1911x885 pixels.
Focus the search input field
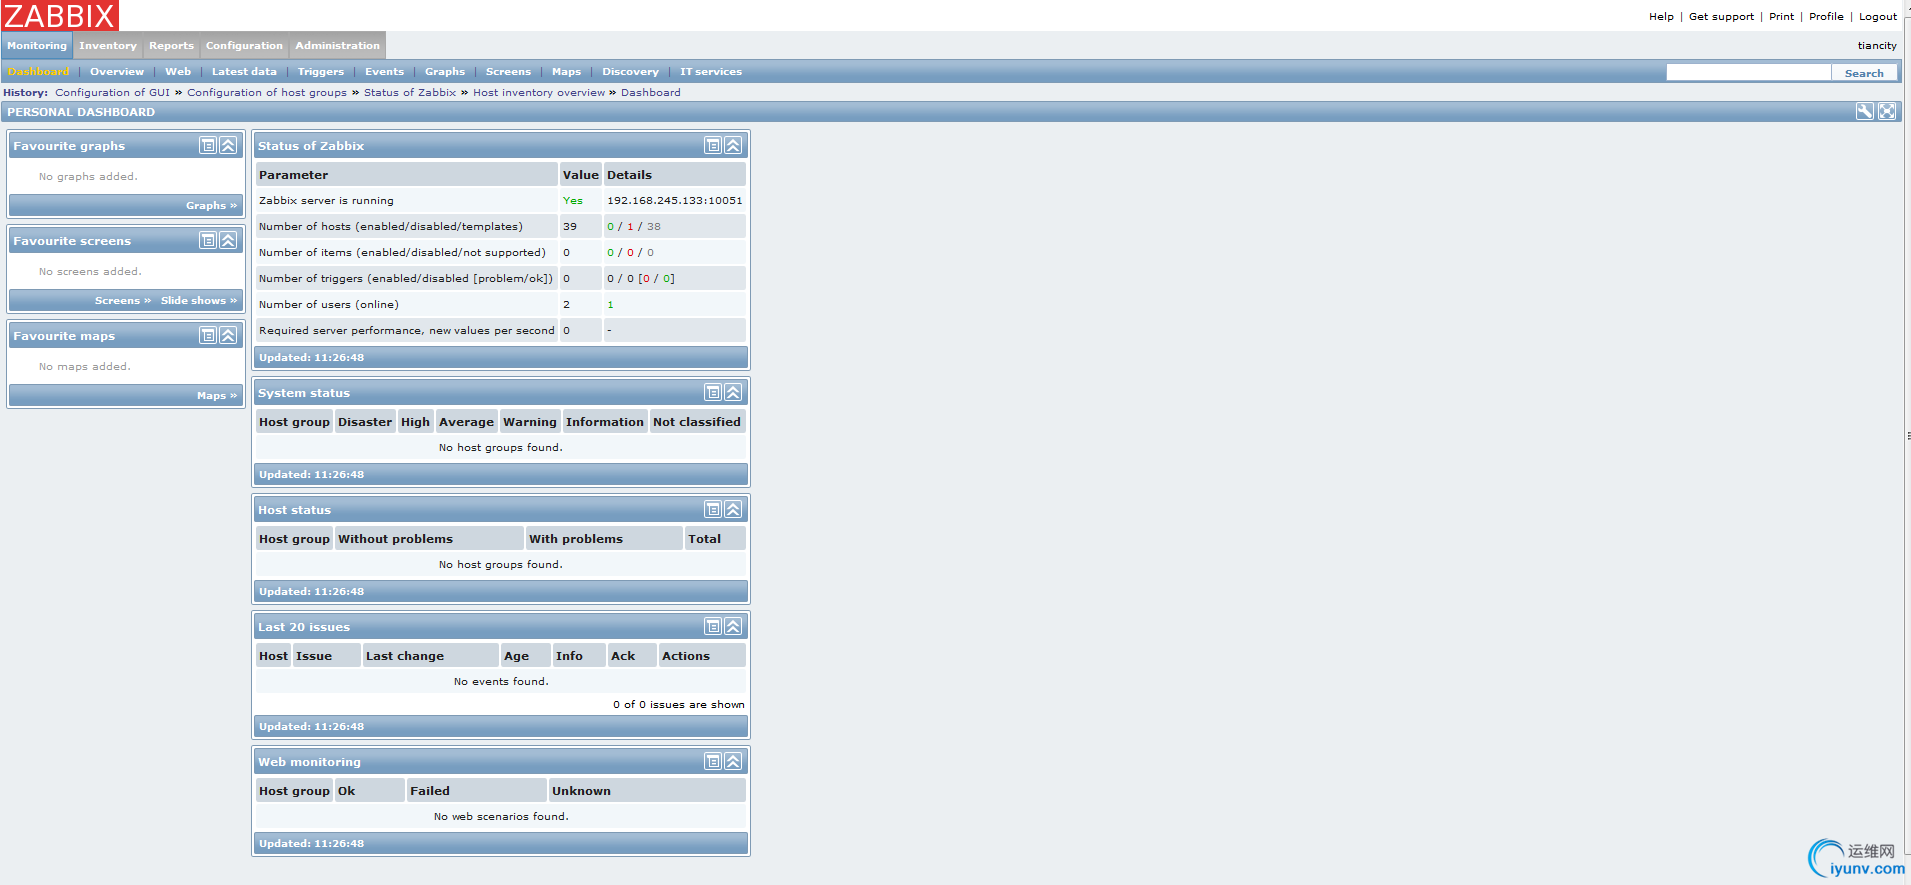pyautogui.click(x=1748, y=73)
